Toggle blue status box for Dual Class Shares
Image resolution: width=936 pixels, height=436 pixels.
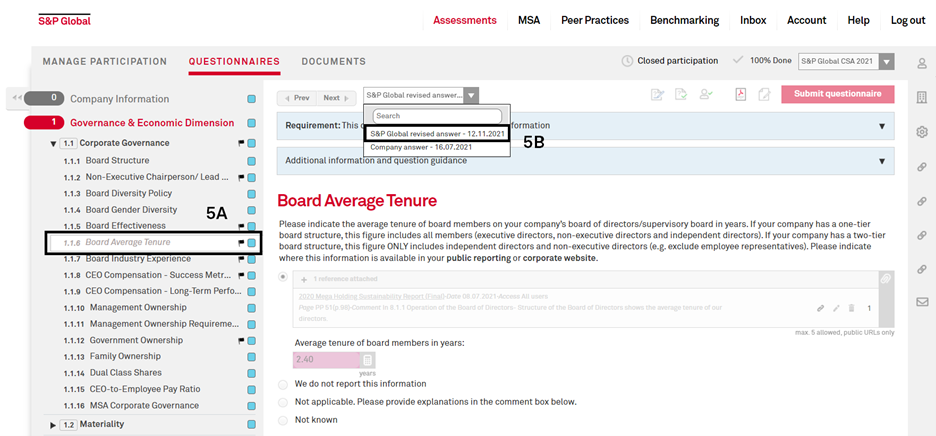tap(252, 373)
